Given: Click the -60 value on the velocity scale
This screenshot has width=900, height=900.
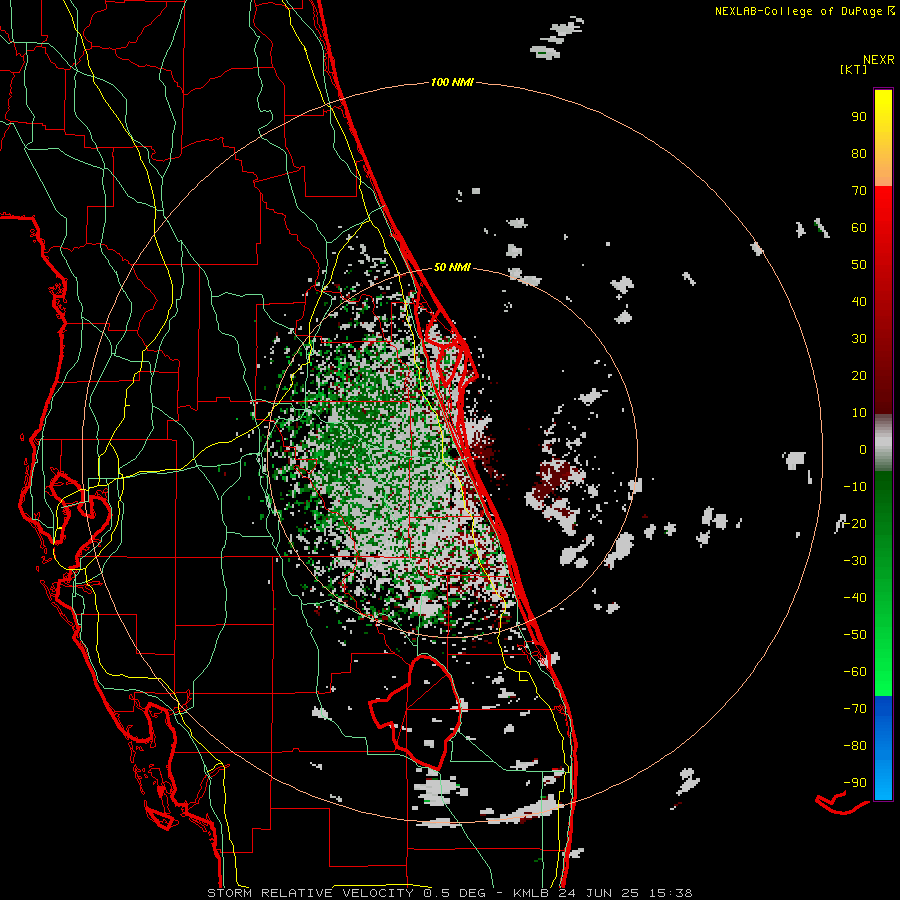Looking at the screenshot, I should click(855, 672).
